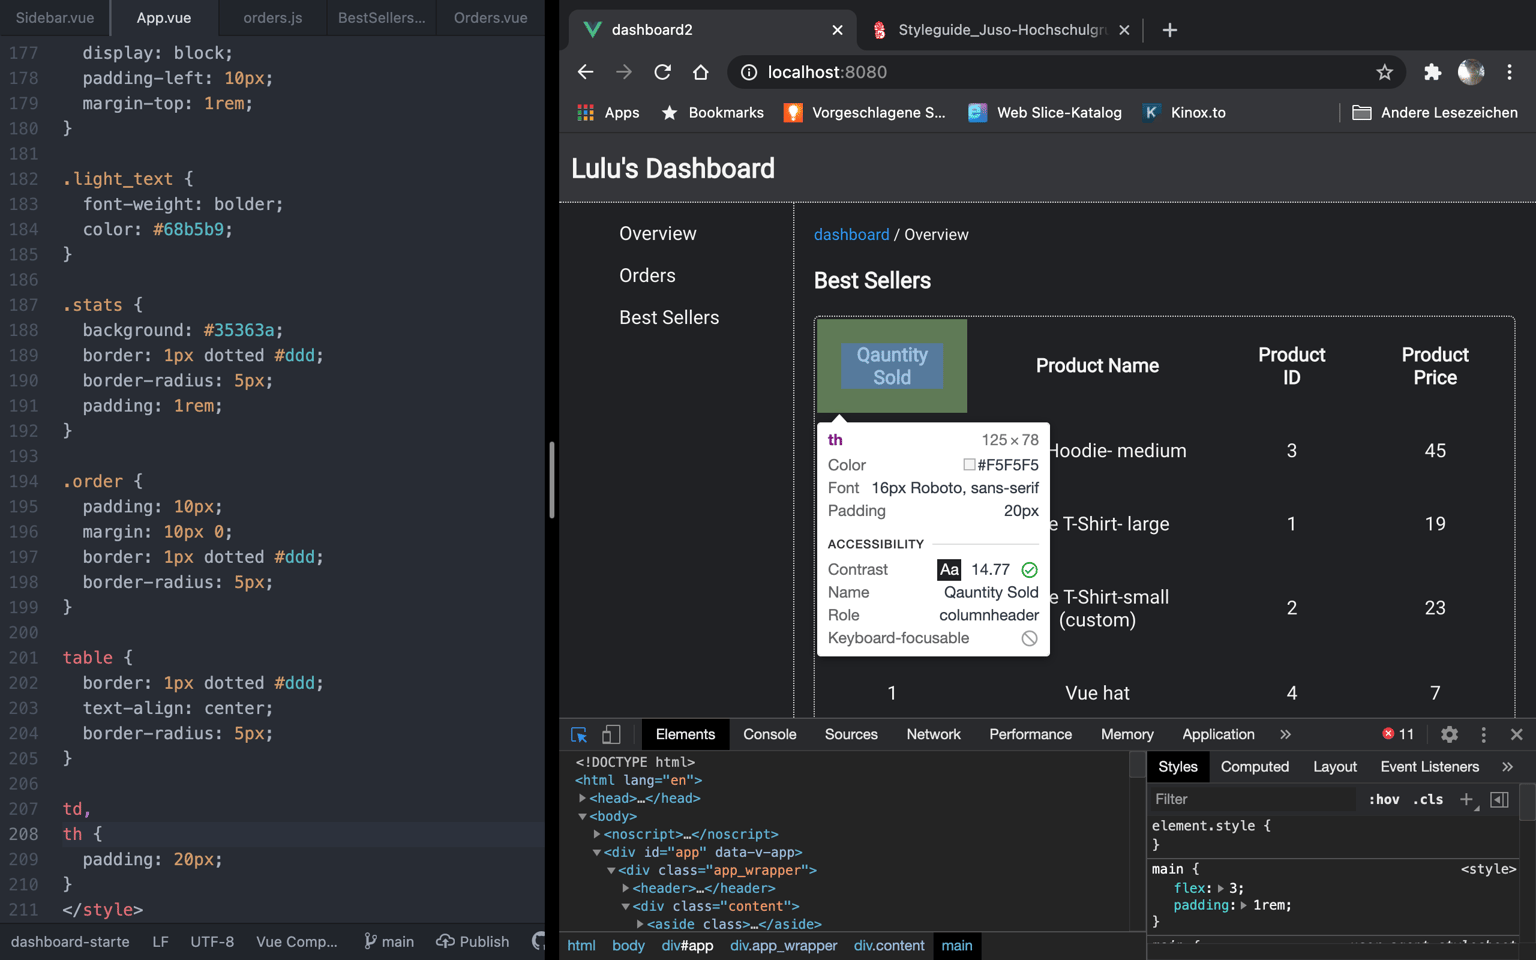This screenshot has height=960, width=1536.
Task: Toggle the :hov element state panel
Action: pos(1384,799)
